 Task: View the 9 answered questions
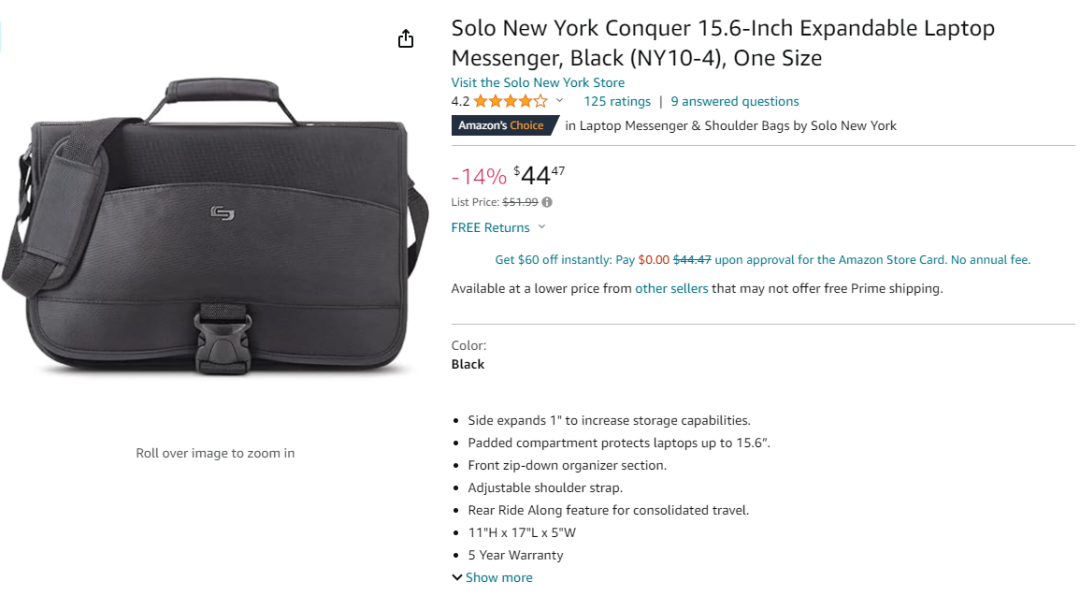(734, 101)
